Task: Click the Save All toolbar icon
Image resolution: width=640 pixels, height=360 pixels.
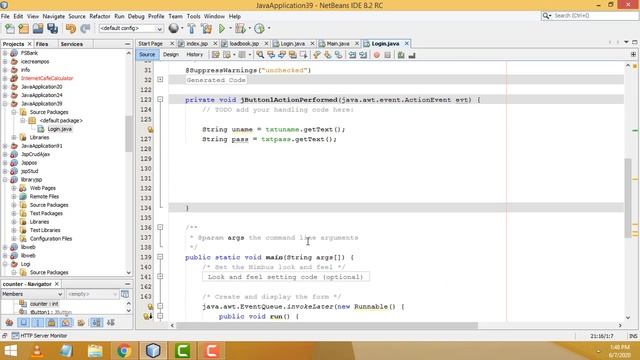Action: 53,28
